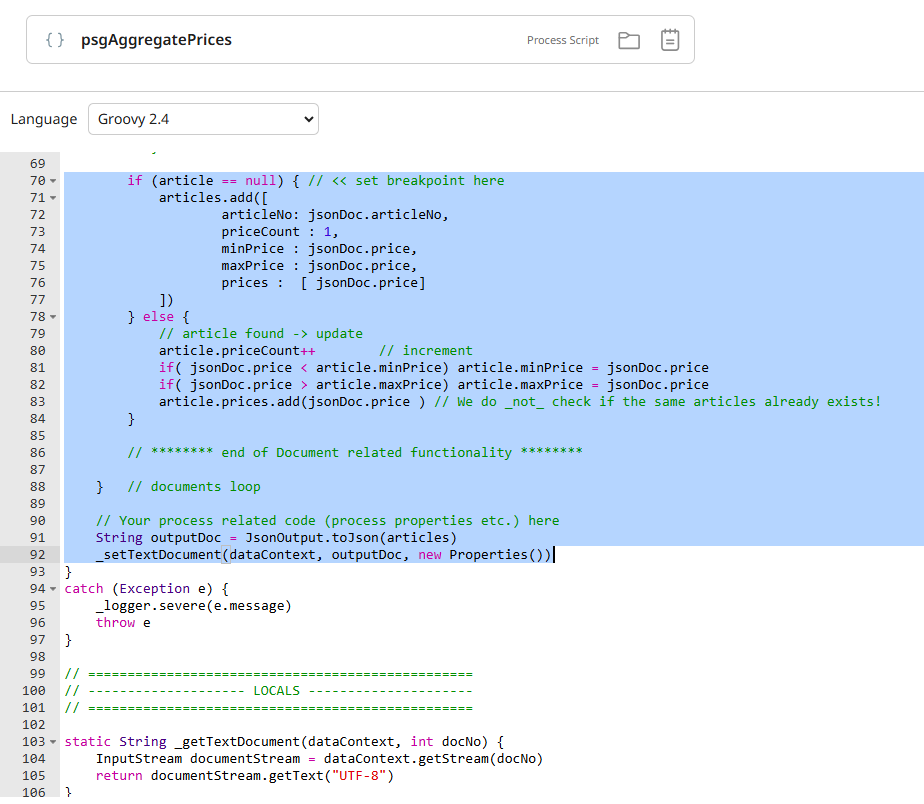Click the 'priceCount : 1,' line

coord(280,232)
